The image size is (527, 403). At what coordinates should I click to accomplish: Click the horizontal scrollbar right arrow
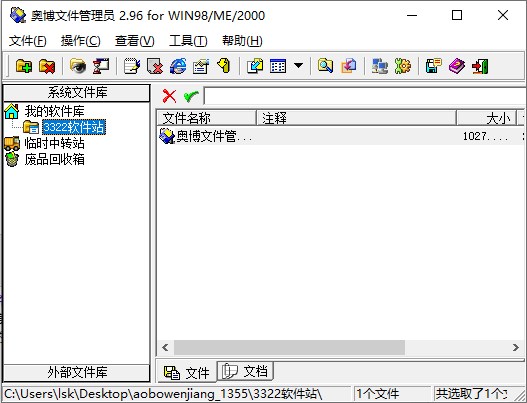[516, 348]
